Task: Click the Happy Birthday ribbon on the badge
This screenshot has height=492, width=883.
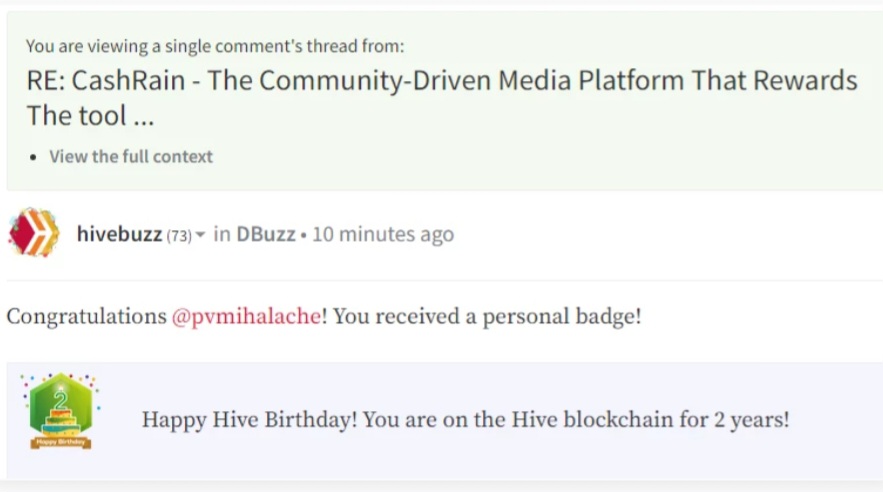Action: (x=61, y=442)
